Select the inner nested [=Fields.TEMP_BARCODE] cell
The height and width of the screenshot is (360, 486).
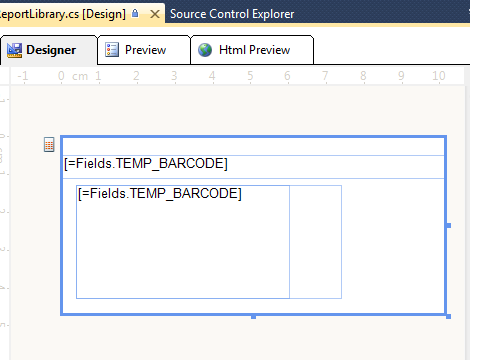183,242
